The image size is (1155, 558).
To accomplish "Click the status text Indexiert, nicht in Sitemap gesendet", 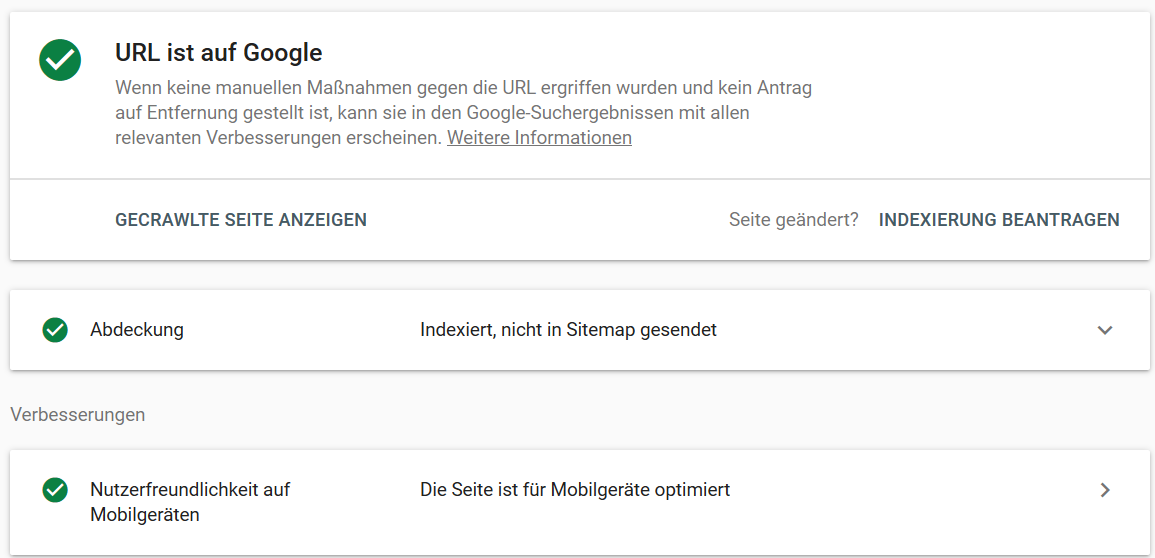I will tap(568, 330).
